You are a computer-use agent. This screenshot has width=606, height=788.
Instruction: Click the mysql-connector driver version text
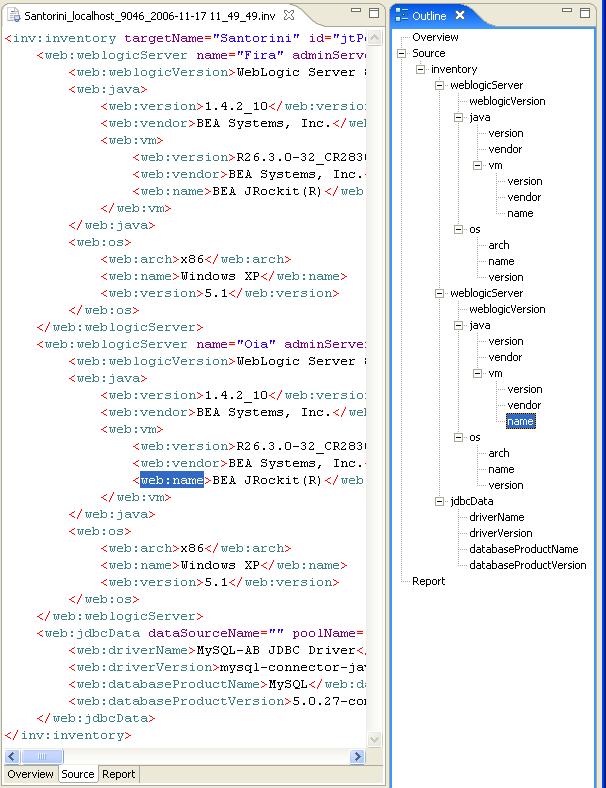293,667
